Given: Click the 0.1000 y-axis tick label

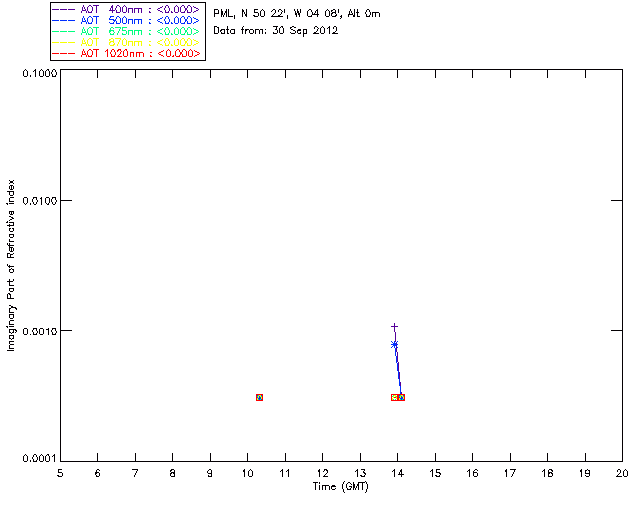Looking at the screenshot, I should point(40,73).
